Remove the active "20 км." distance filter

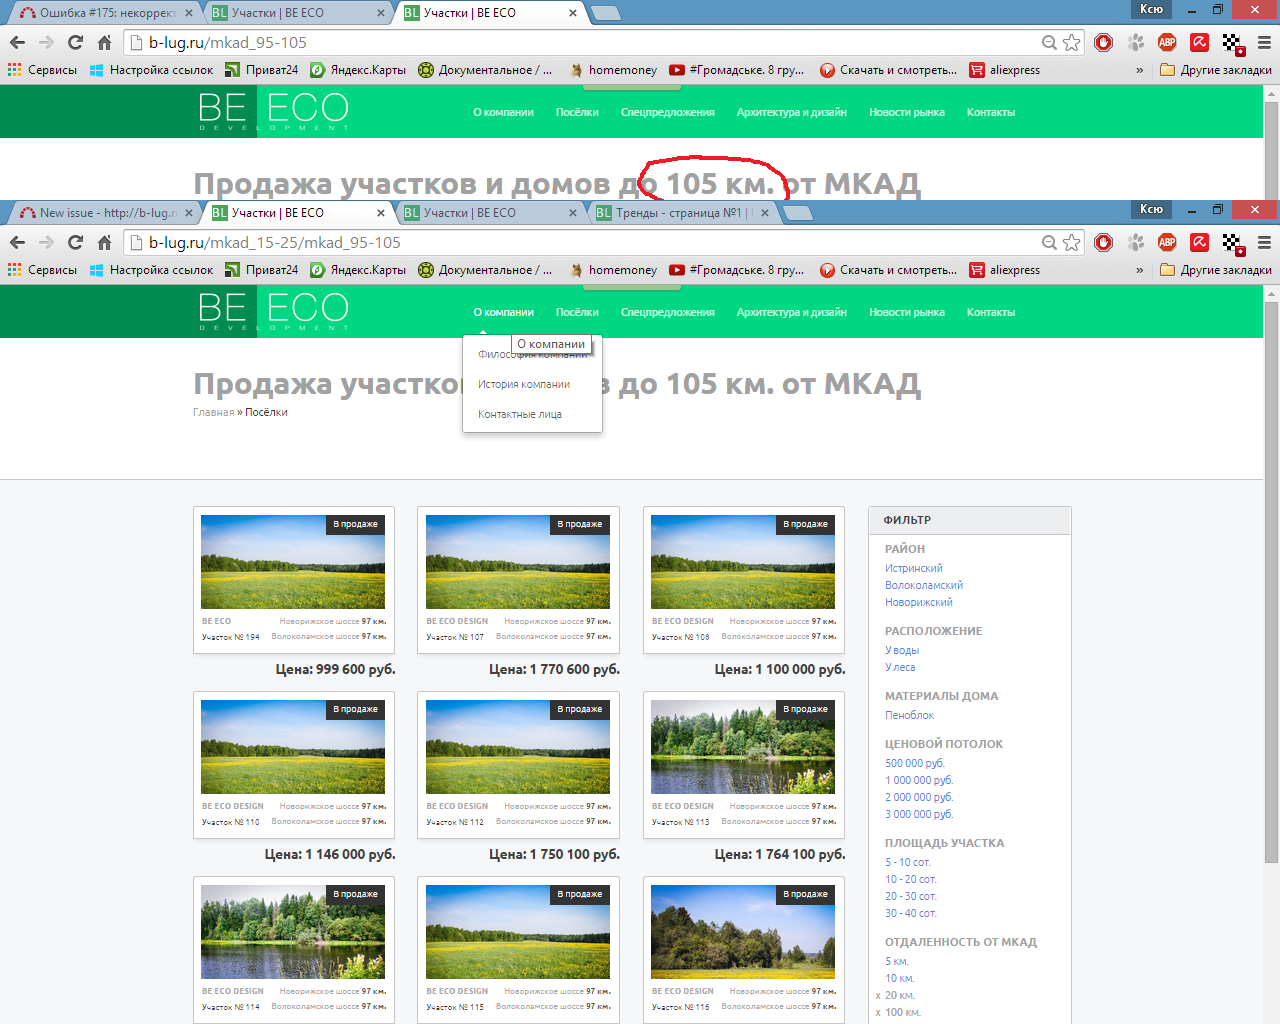point(878,996)
